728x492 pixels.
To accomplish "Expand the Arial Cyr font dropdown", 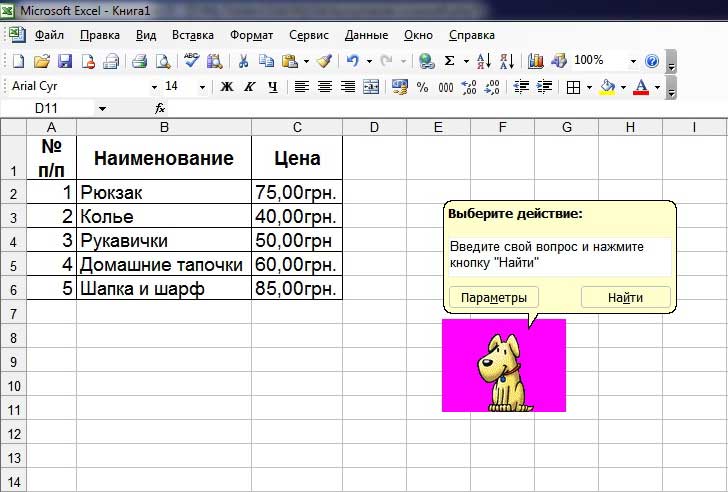I will (x=153, y=87).
